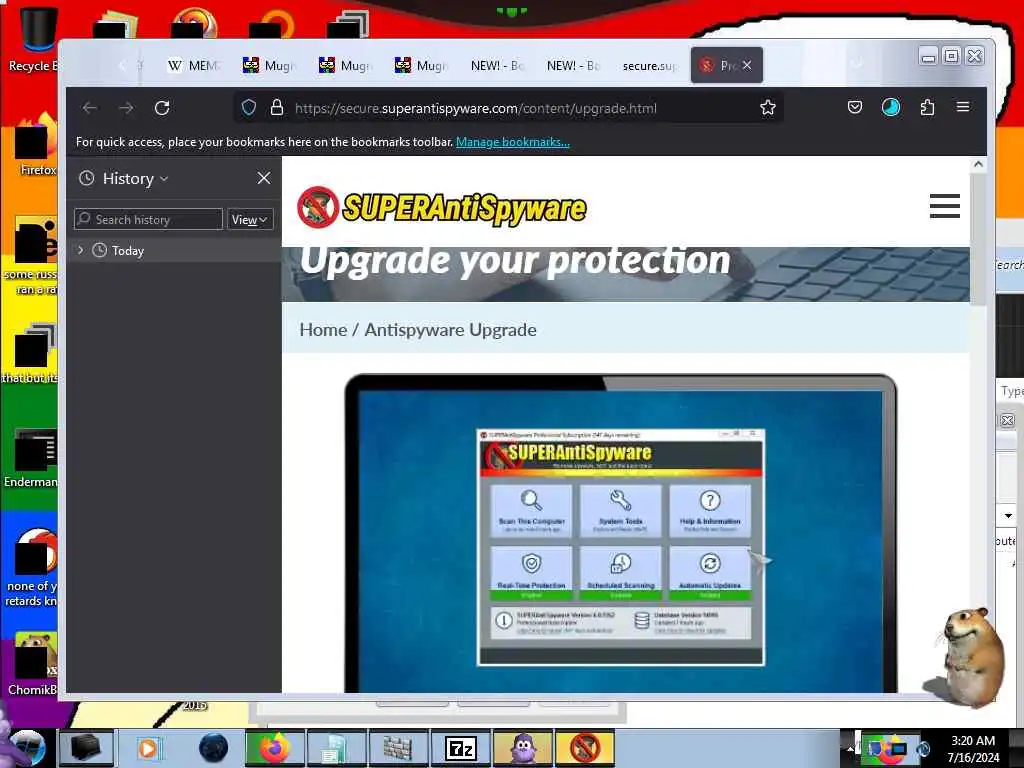Open Firefox from the taskbar
This screenshot has height=768, width=1024.
(x=274, y=748)
